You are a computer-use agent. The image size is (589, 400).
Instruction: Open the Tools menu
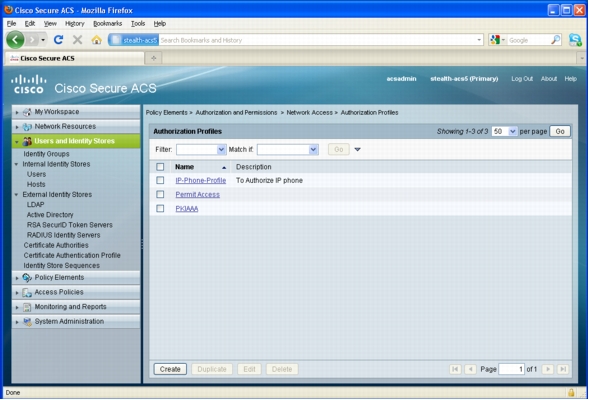[x=138, y=23]
